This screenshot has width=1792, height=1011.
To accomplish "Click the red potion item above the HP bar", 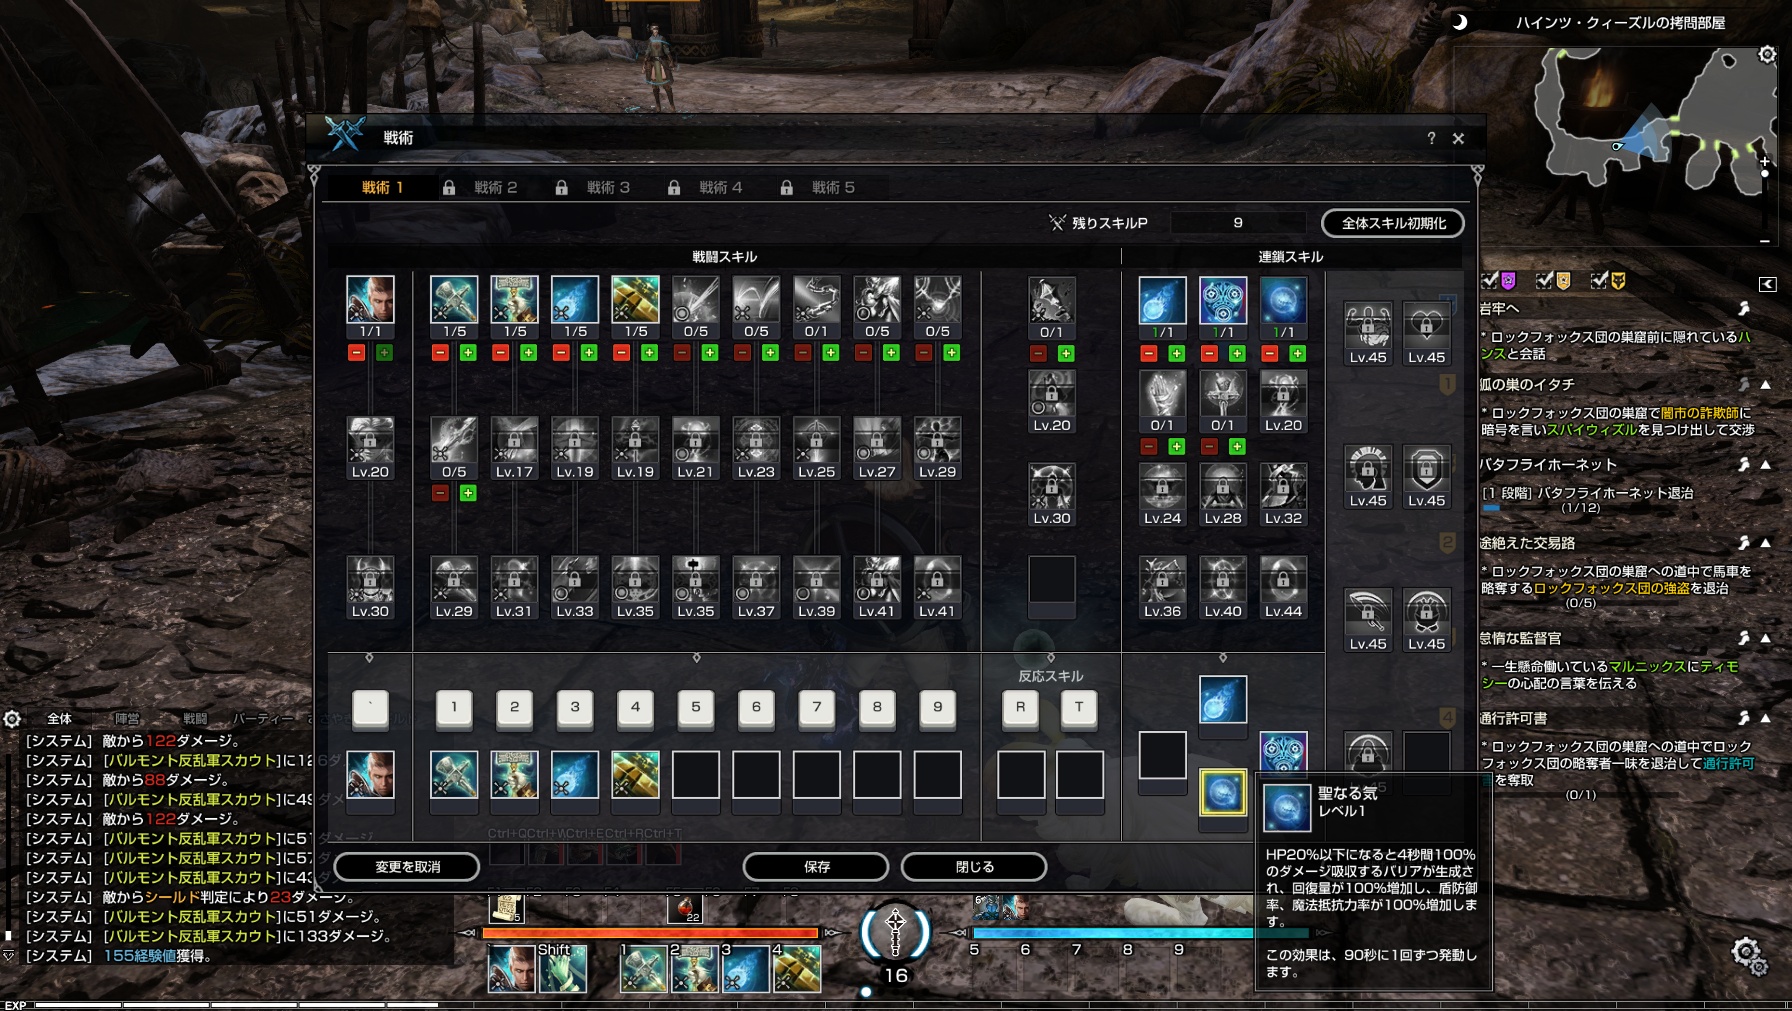I will pyautogui.click(x=685, y=909).
